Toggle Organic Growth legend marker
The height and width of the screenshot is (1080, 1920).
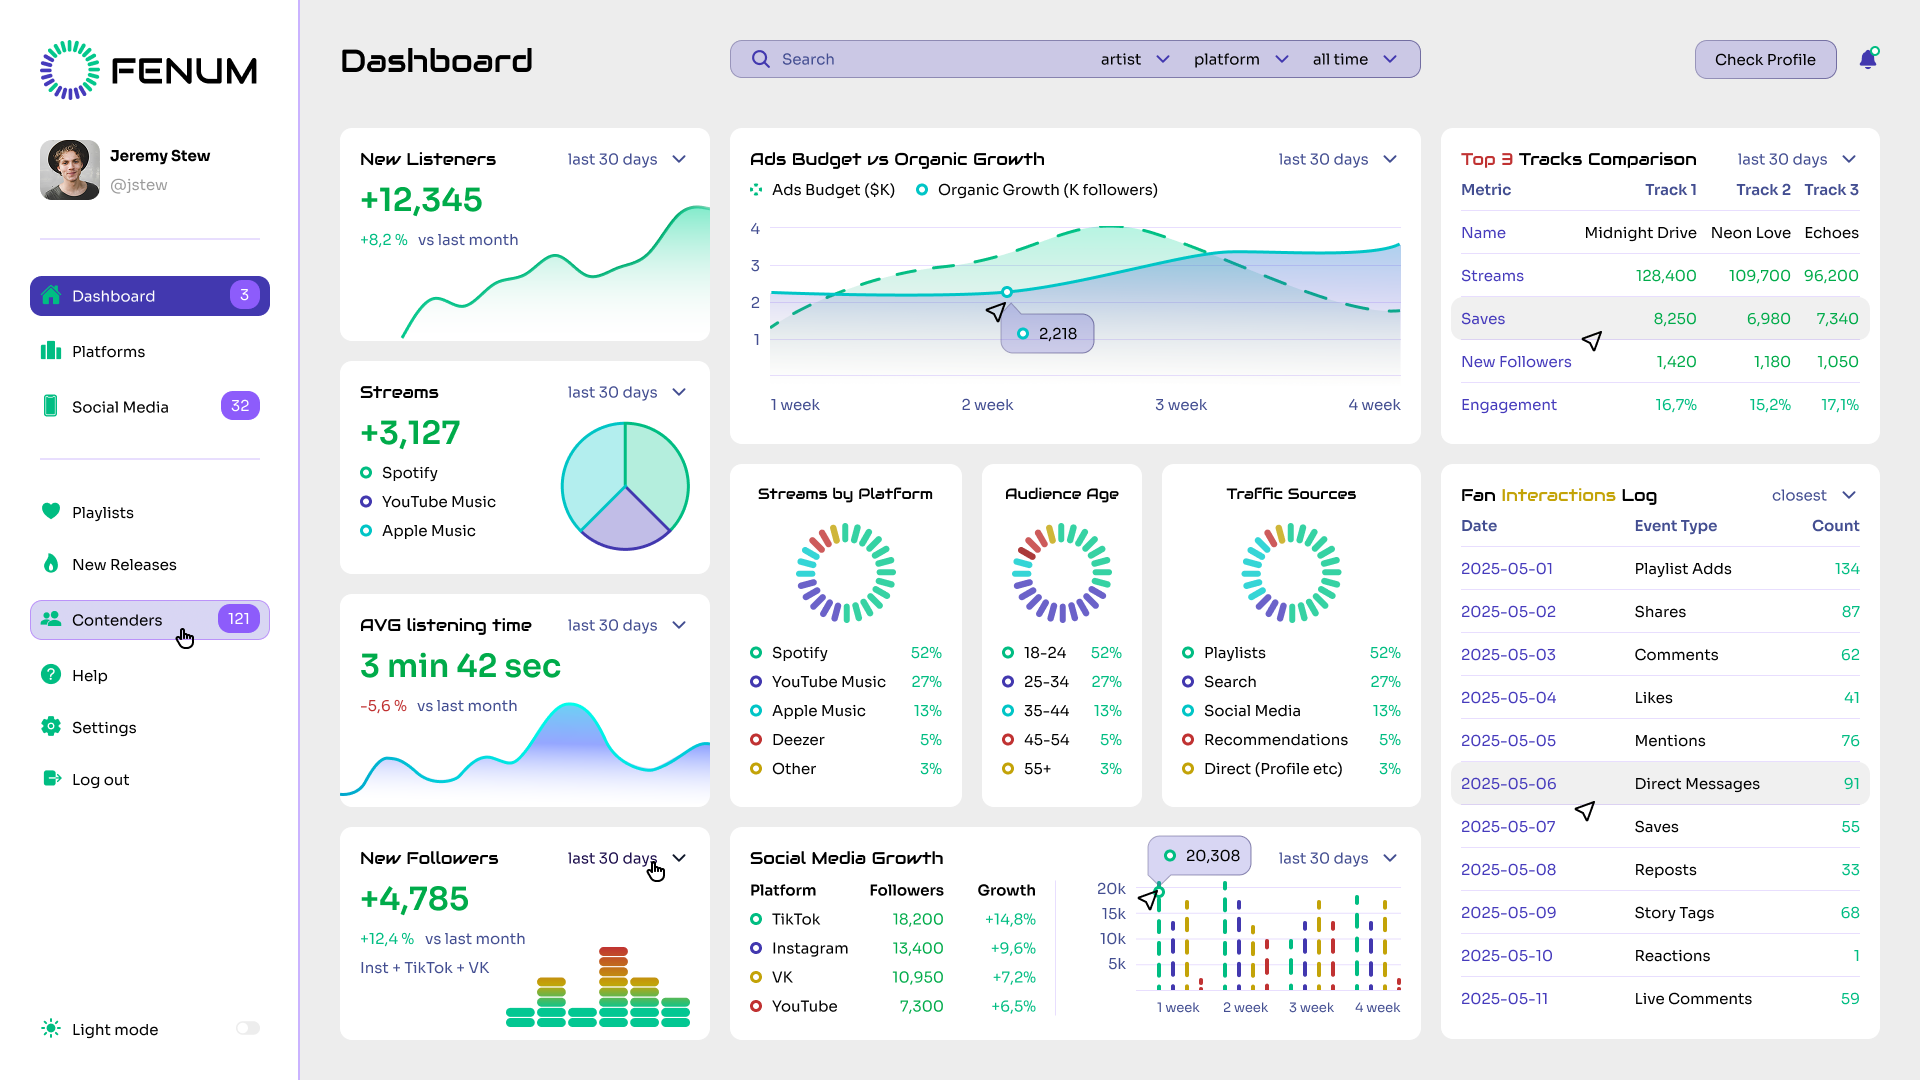pos(922,190)
